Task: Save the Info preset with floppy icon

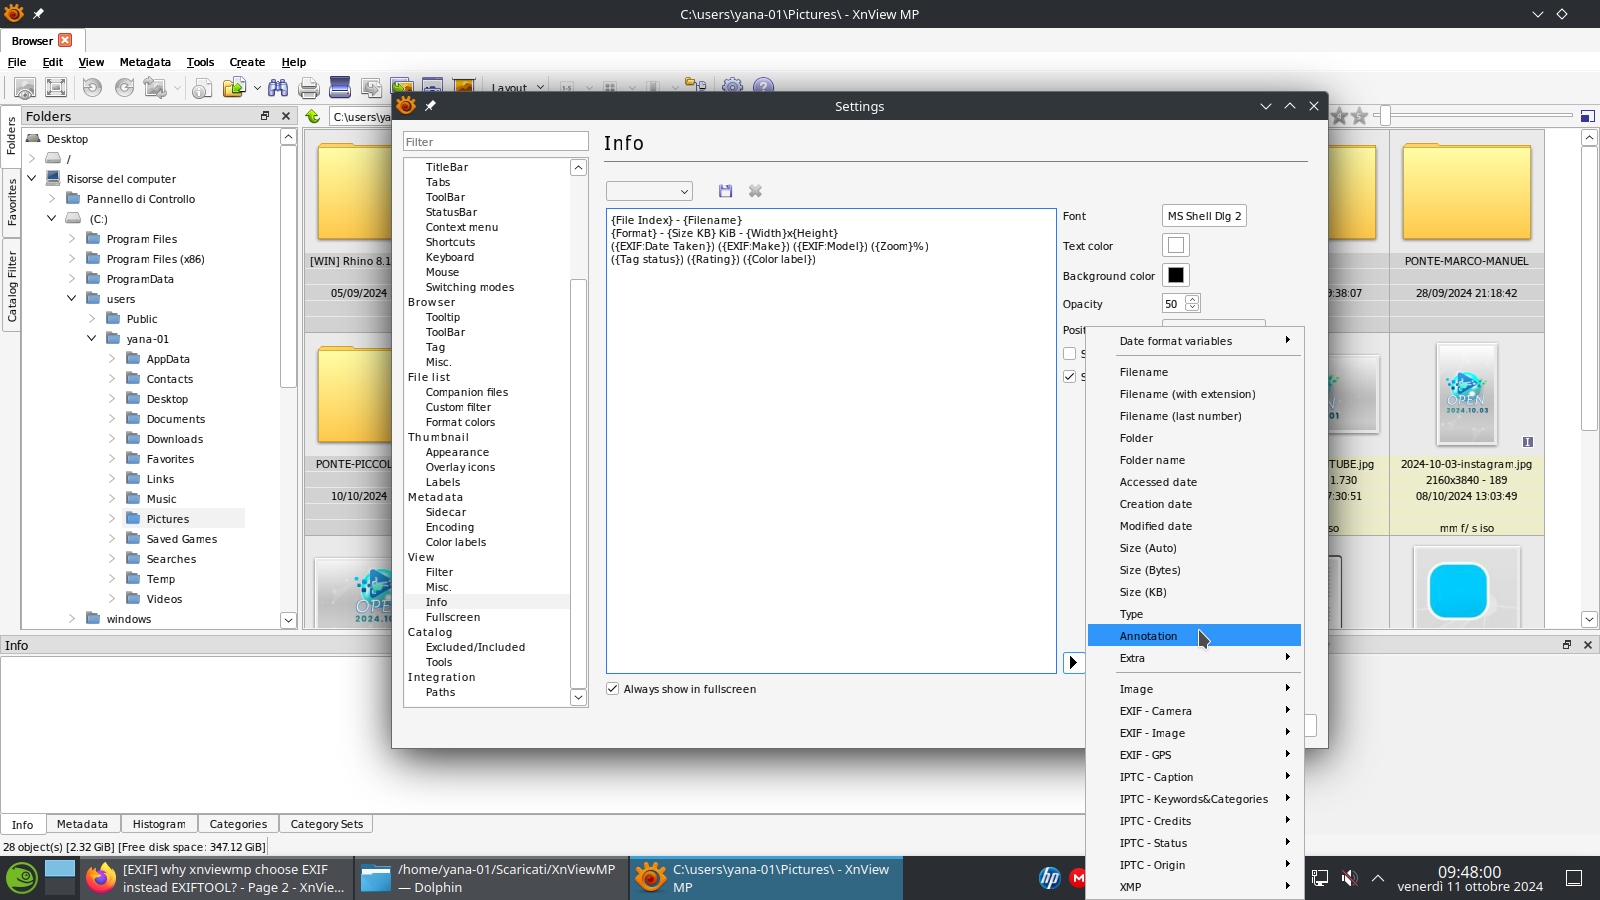Action: (726, 191)
